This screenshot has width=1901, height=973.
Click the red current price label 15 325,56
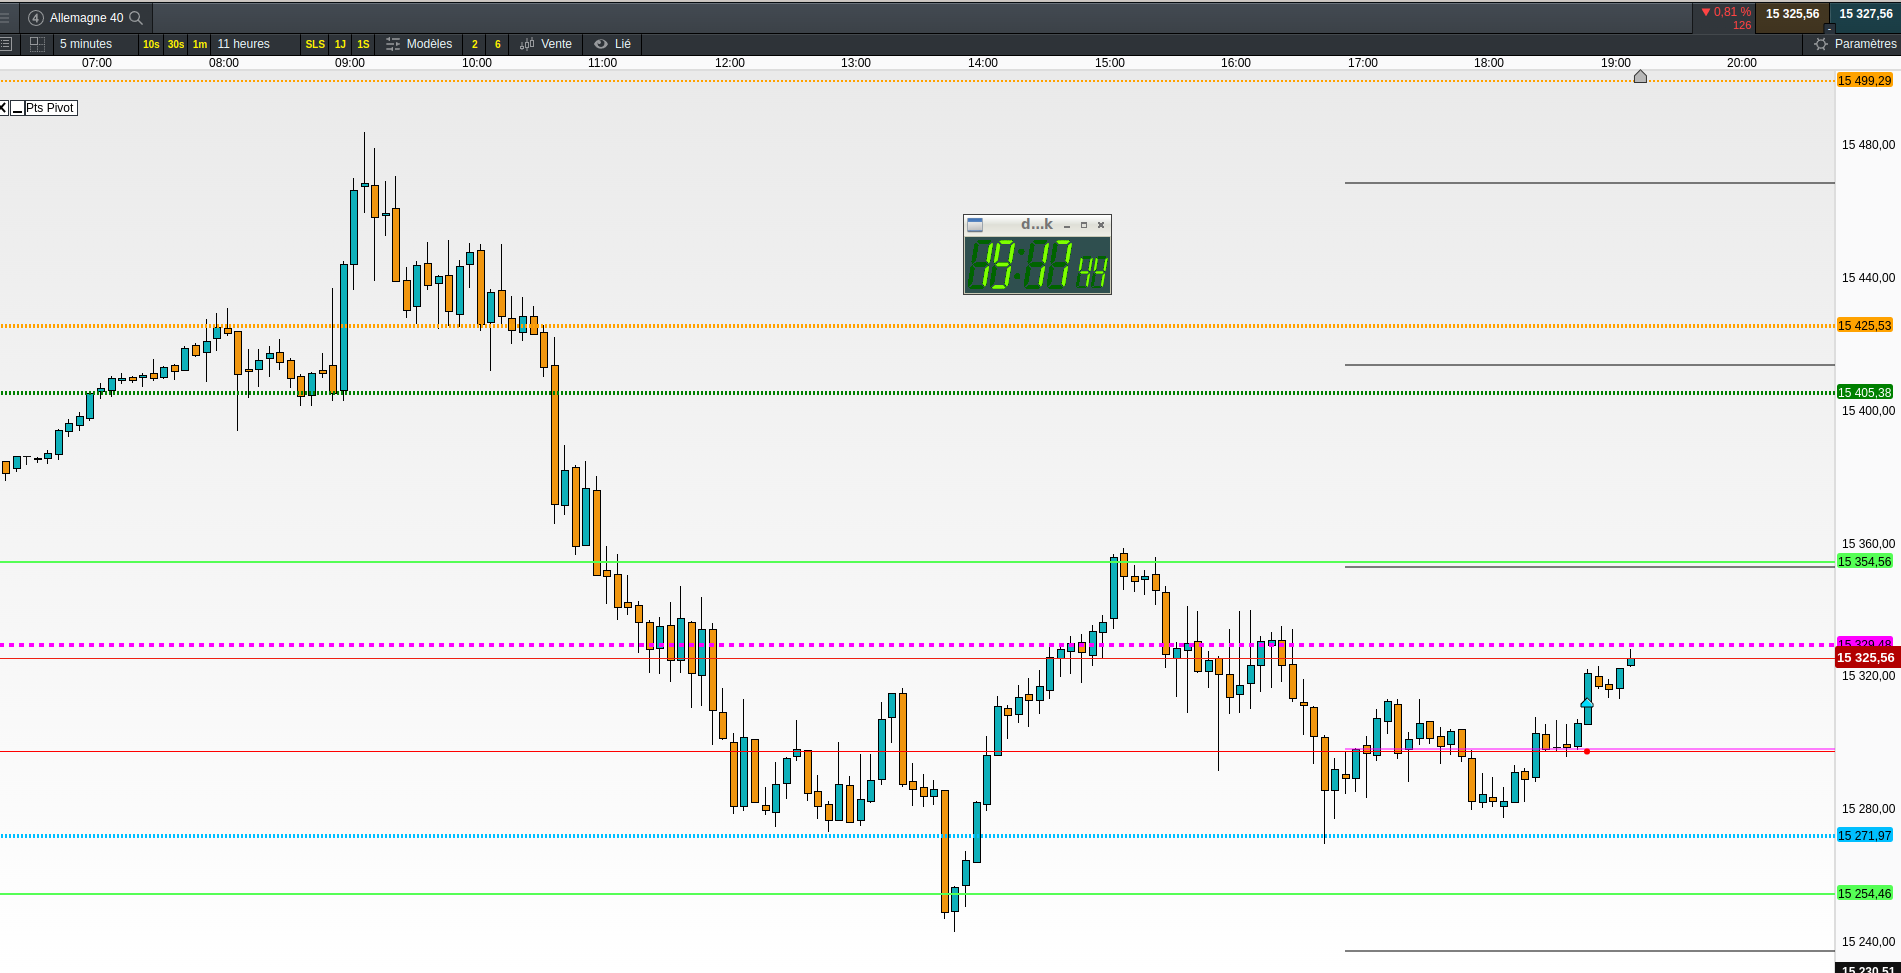1866,658
